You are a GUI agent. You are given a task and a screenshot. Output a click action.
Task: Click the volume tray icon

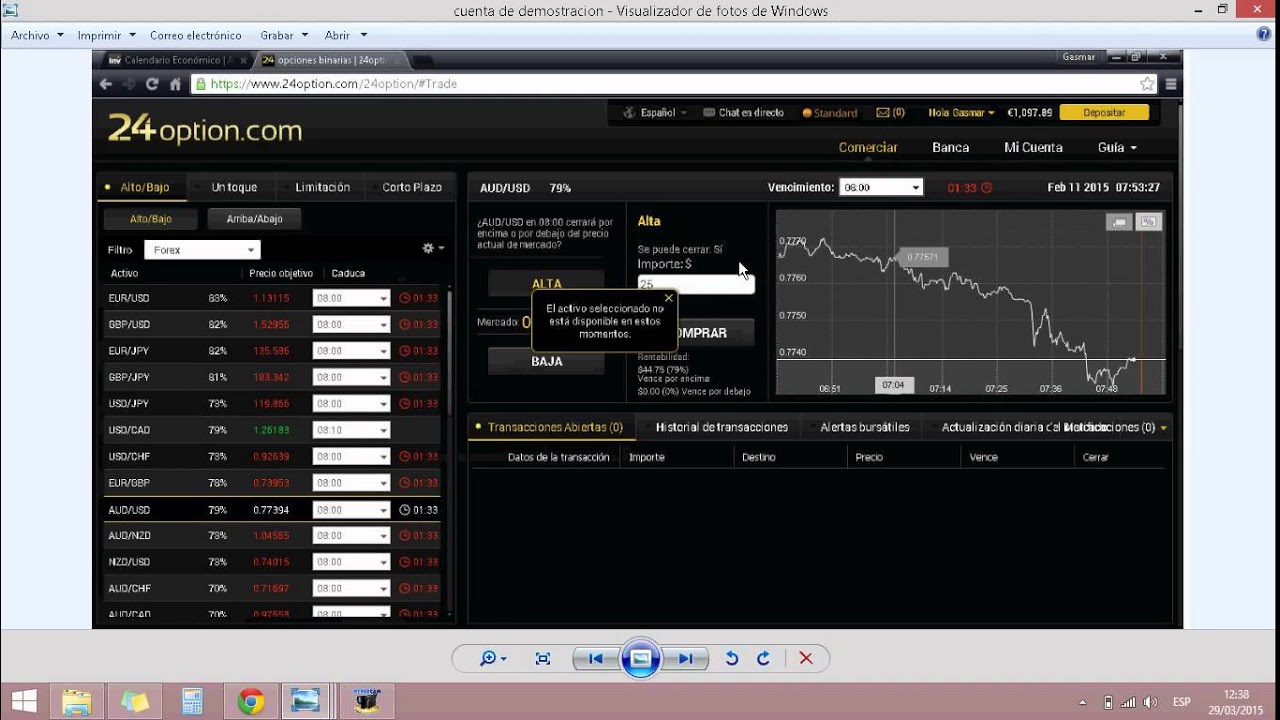pyautogui.click(x=1150, y=702)
